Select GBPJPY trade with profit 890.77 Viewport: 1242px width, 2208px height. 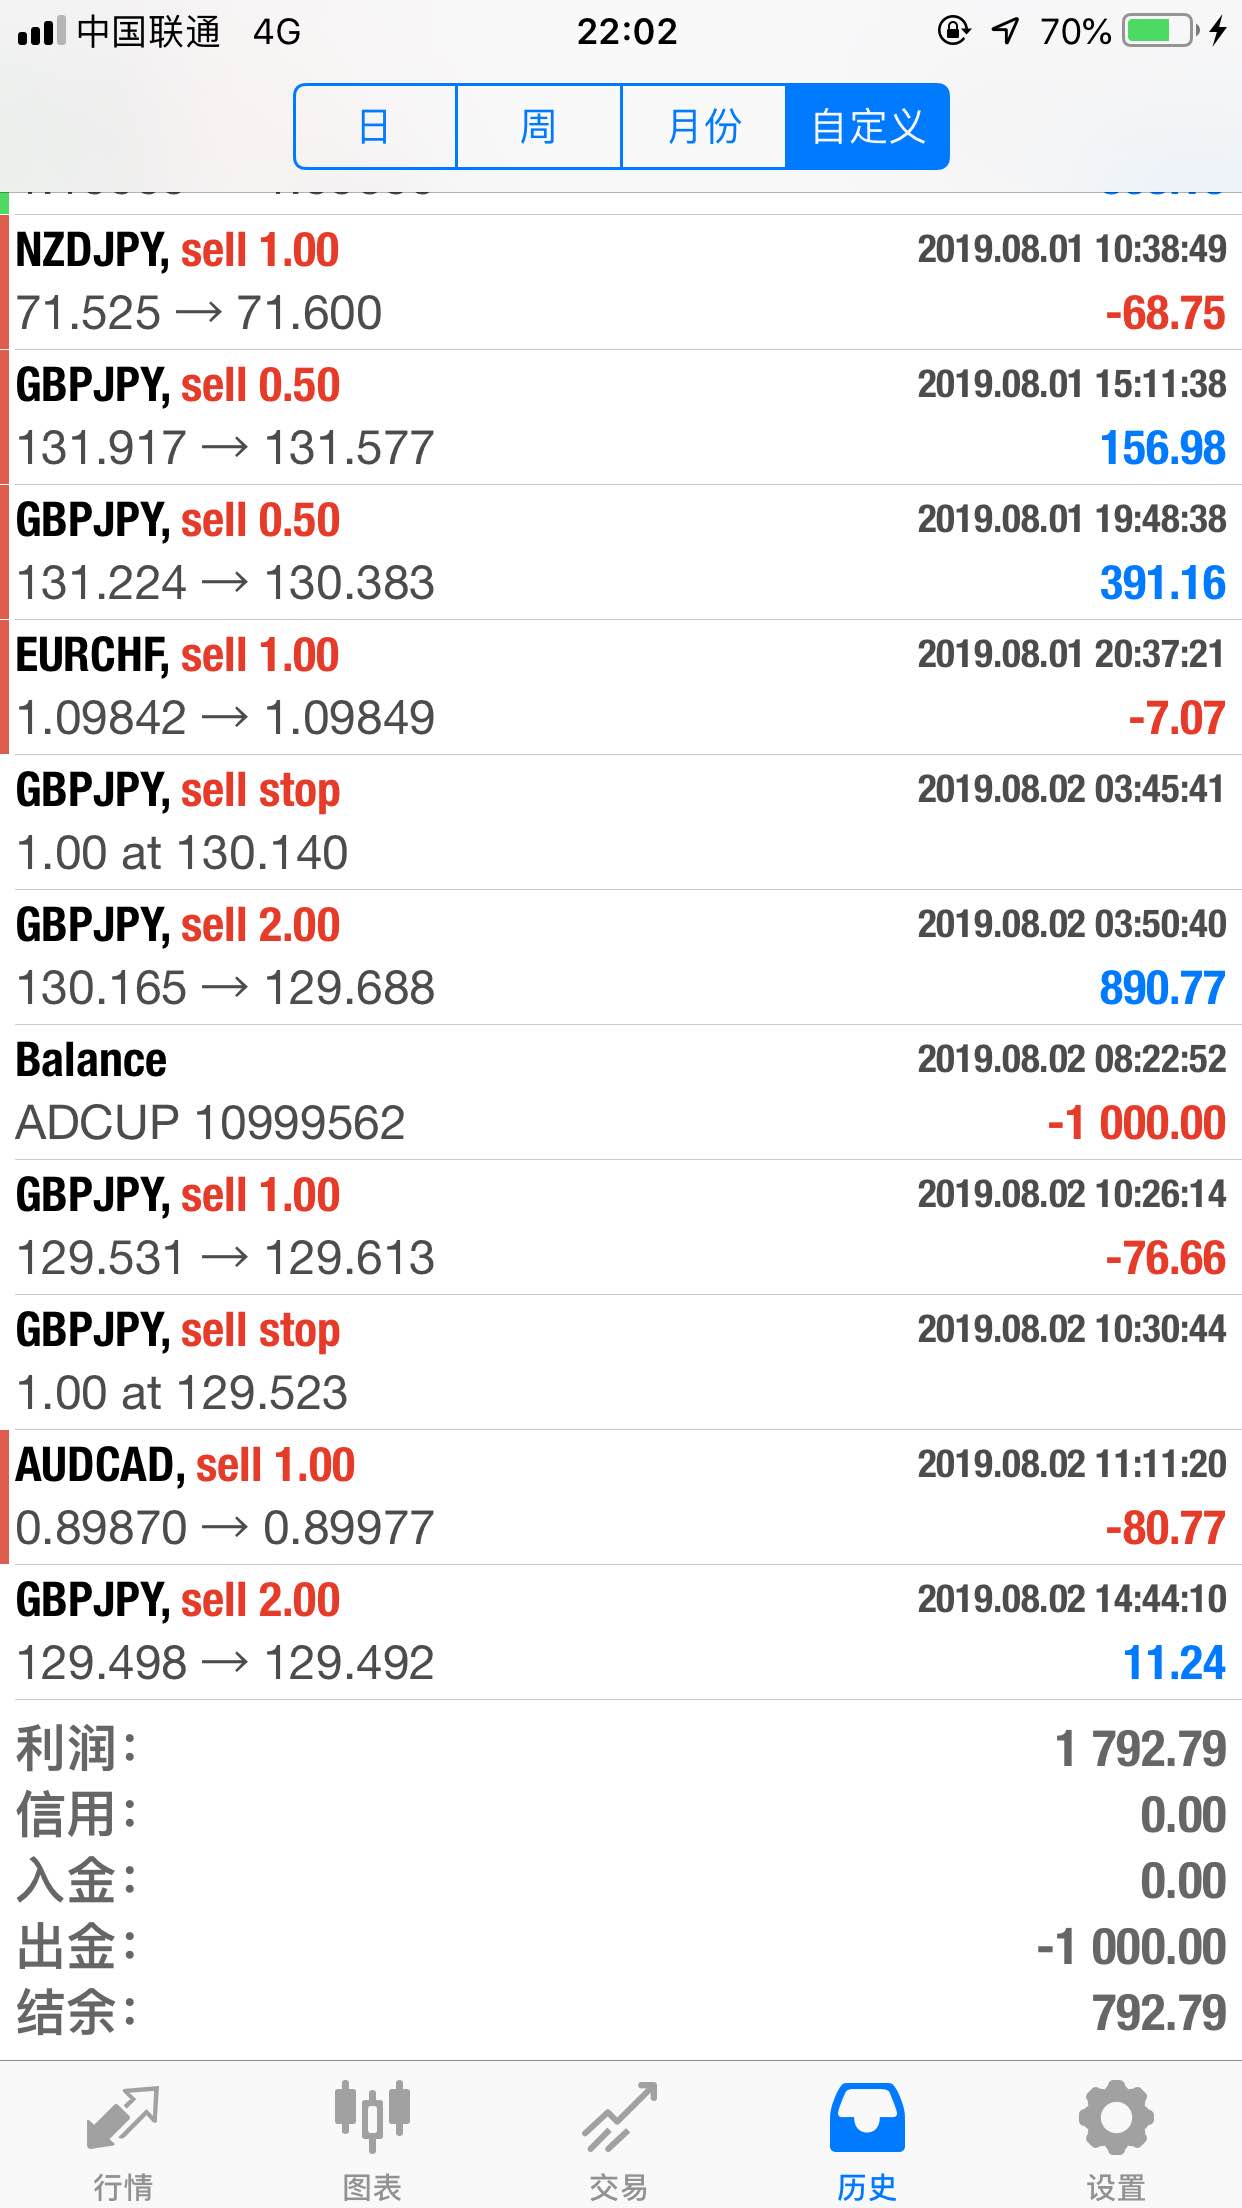click(621, 957)
